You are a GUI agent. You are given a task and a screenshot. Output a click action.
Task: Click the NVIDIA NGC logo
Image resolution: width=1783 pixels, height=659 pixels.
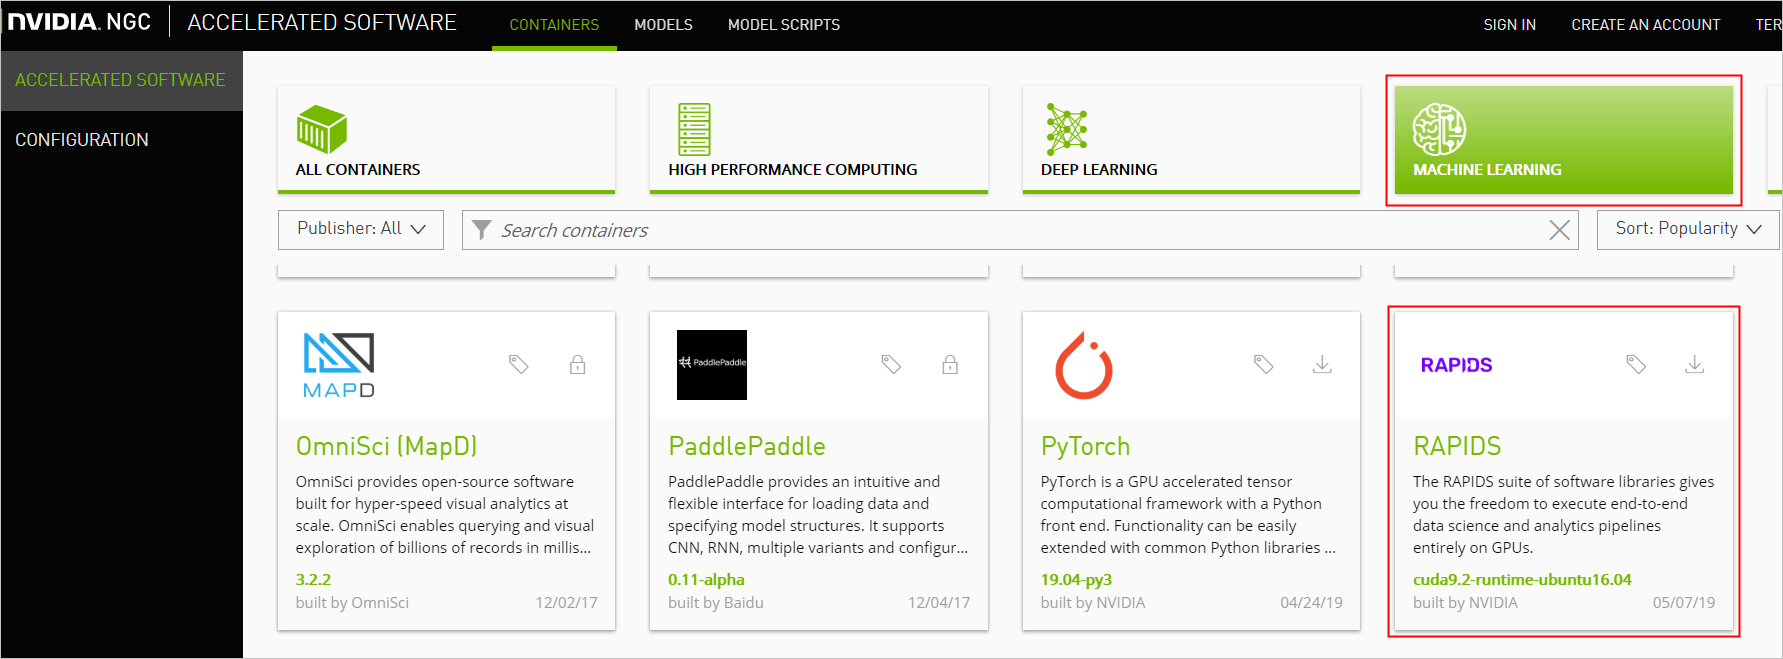(79, 22)
